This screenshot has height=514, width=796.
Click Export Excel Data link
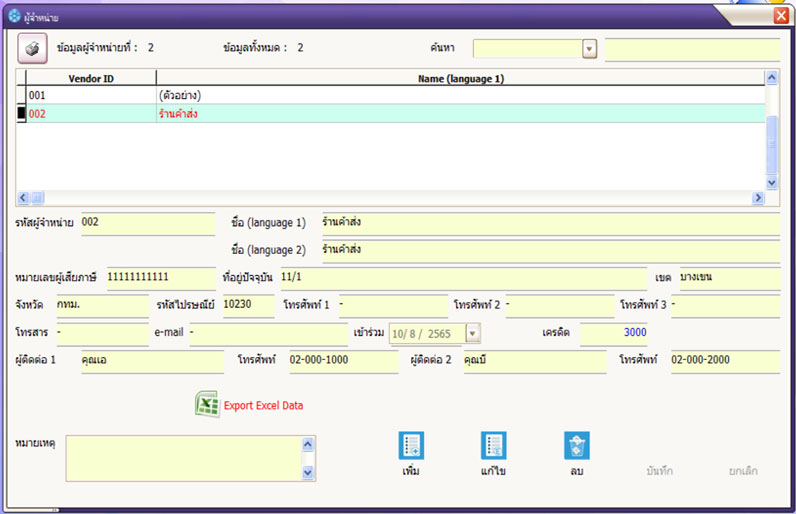click(x=263, y=405)
